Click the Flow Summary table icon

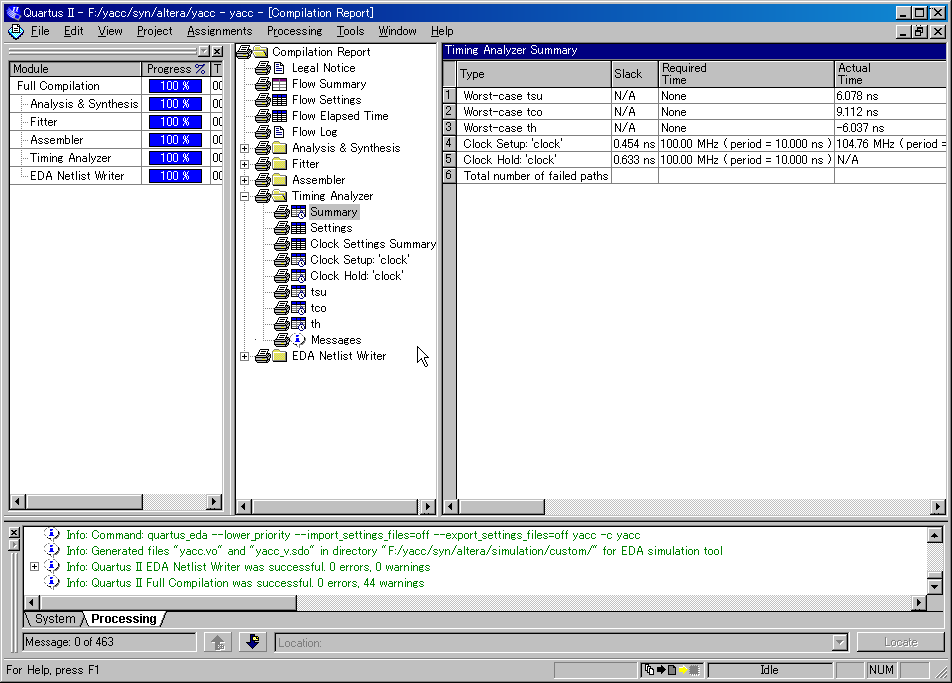280,84
